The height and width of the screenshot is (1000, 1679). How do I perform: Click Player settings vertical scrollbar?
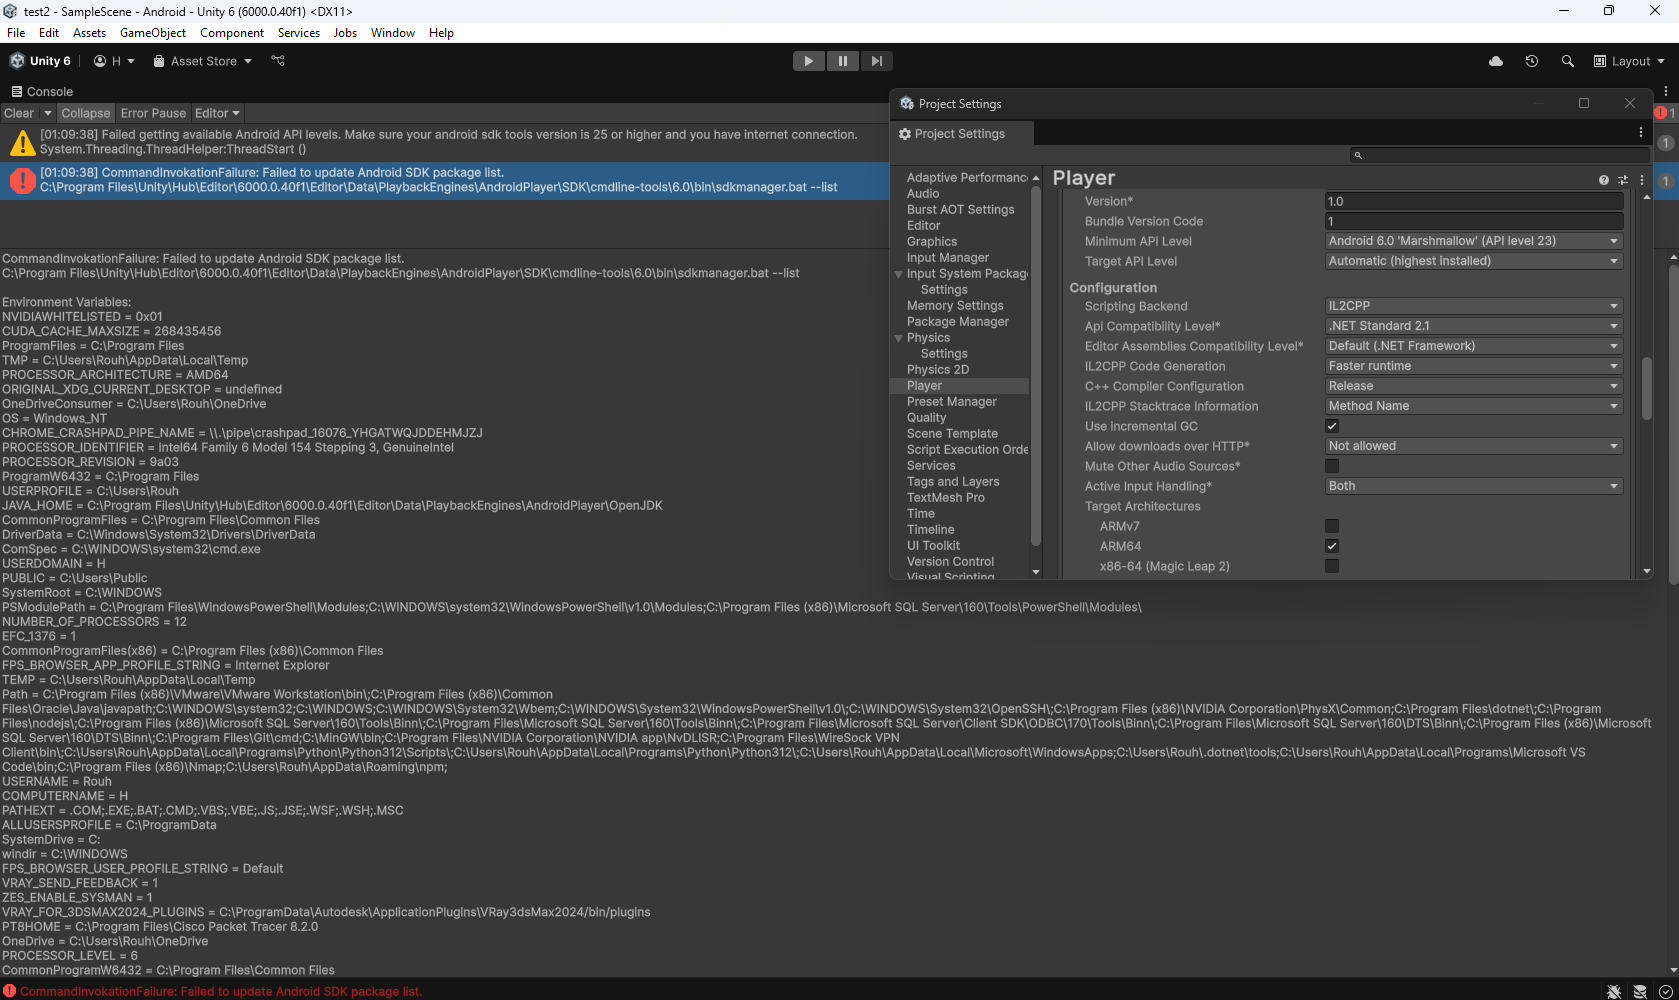tap(1646, 388)
